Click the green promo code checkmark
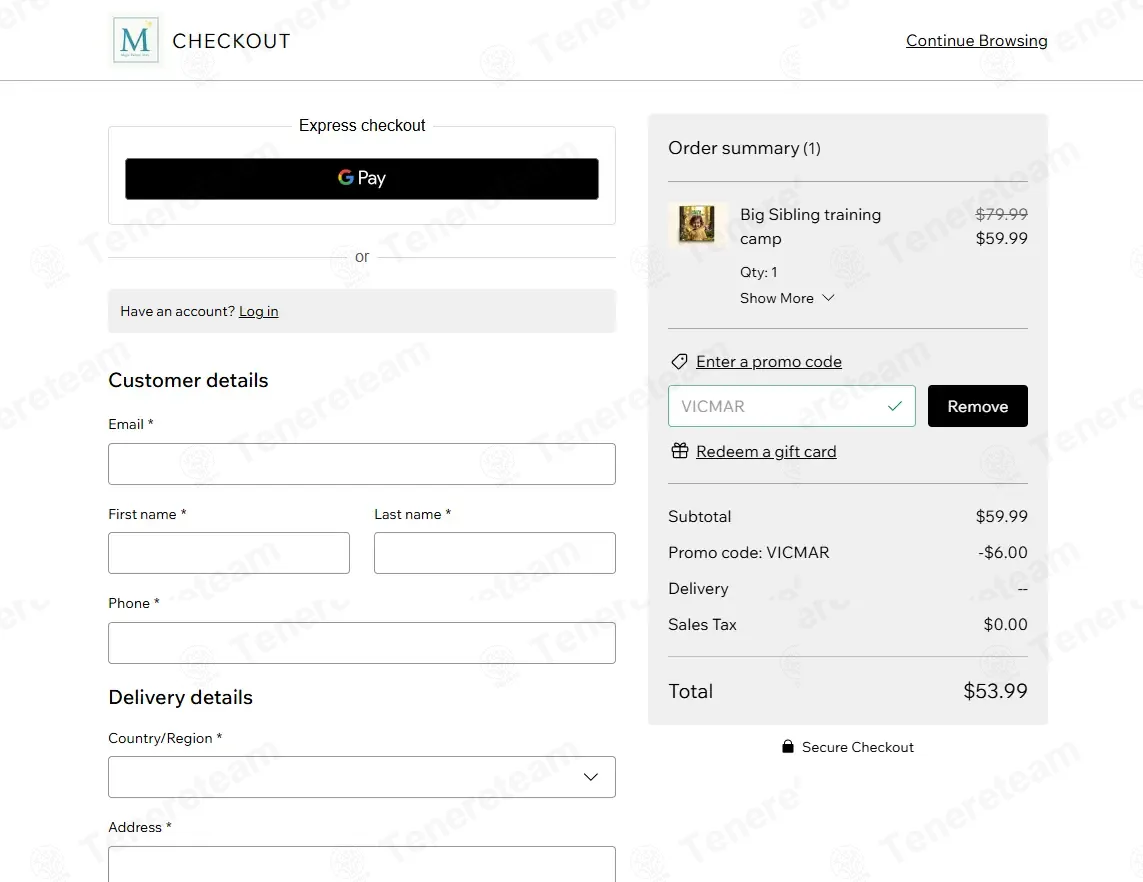Viewport: 1143px width, 882px height. (x=894, y=406)
